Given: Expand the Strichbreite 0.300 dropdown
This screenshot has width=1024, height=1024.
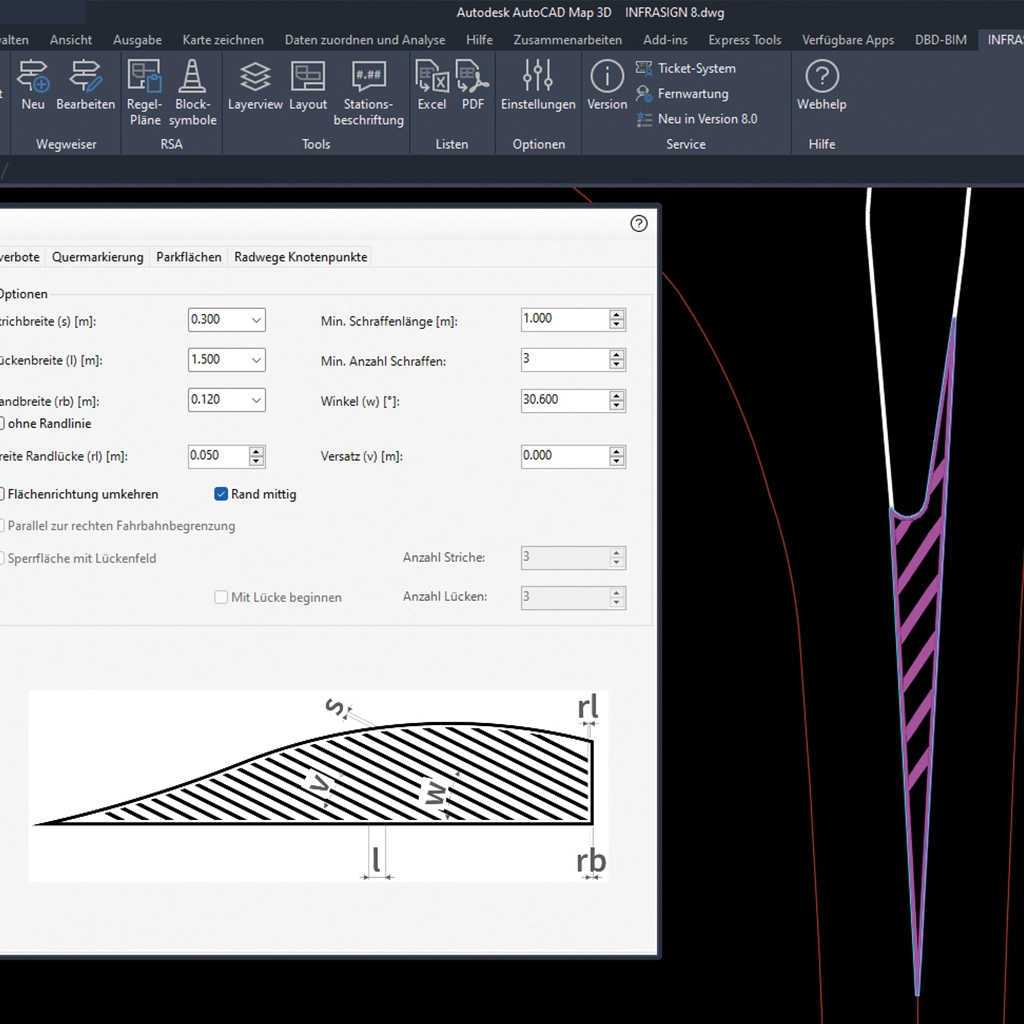Looking at the screenshot, I should coord(257,320).
